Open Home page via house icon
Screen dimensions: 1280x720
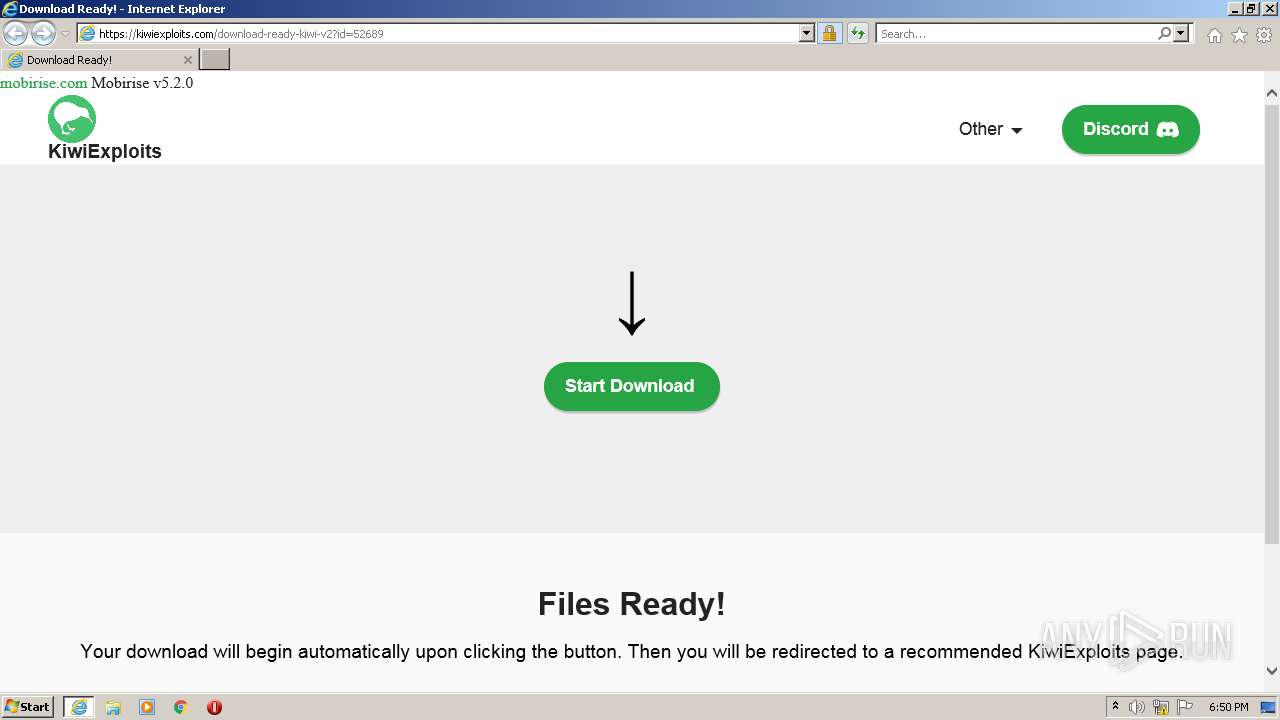[1214, 35]
